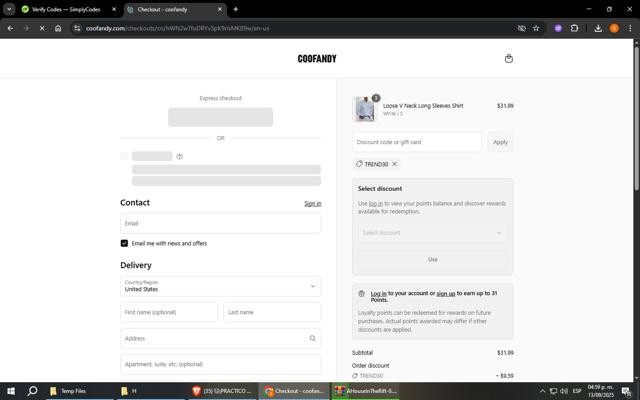
Task: Open the purple extension icon
Action: pos(558,28)
